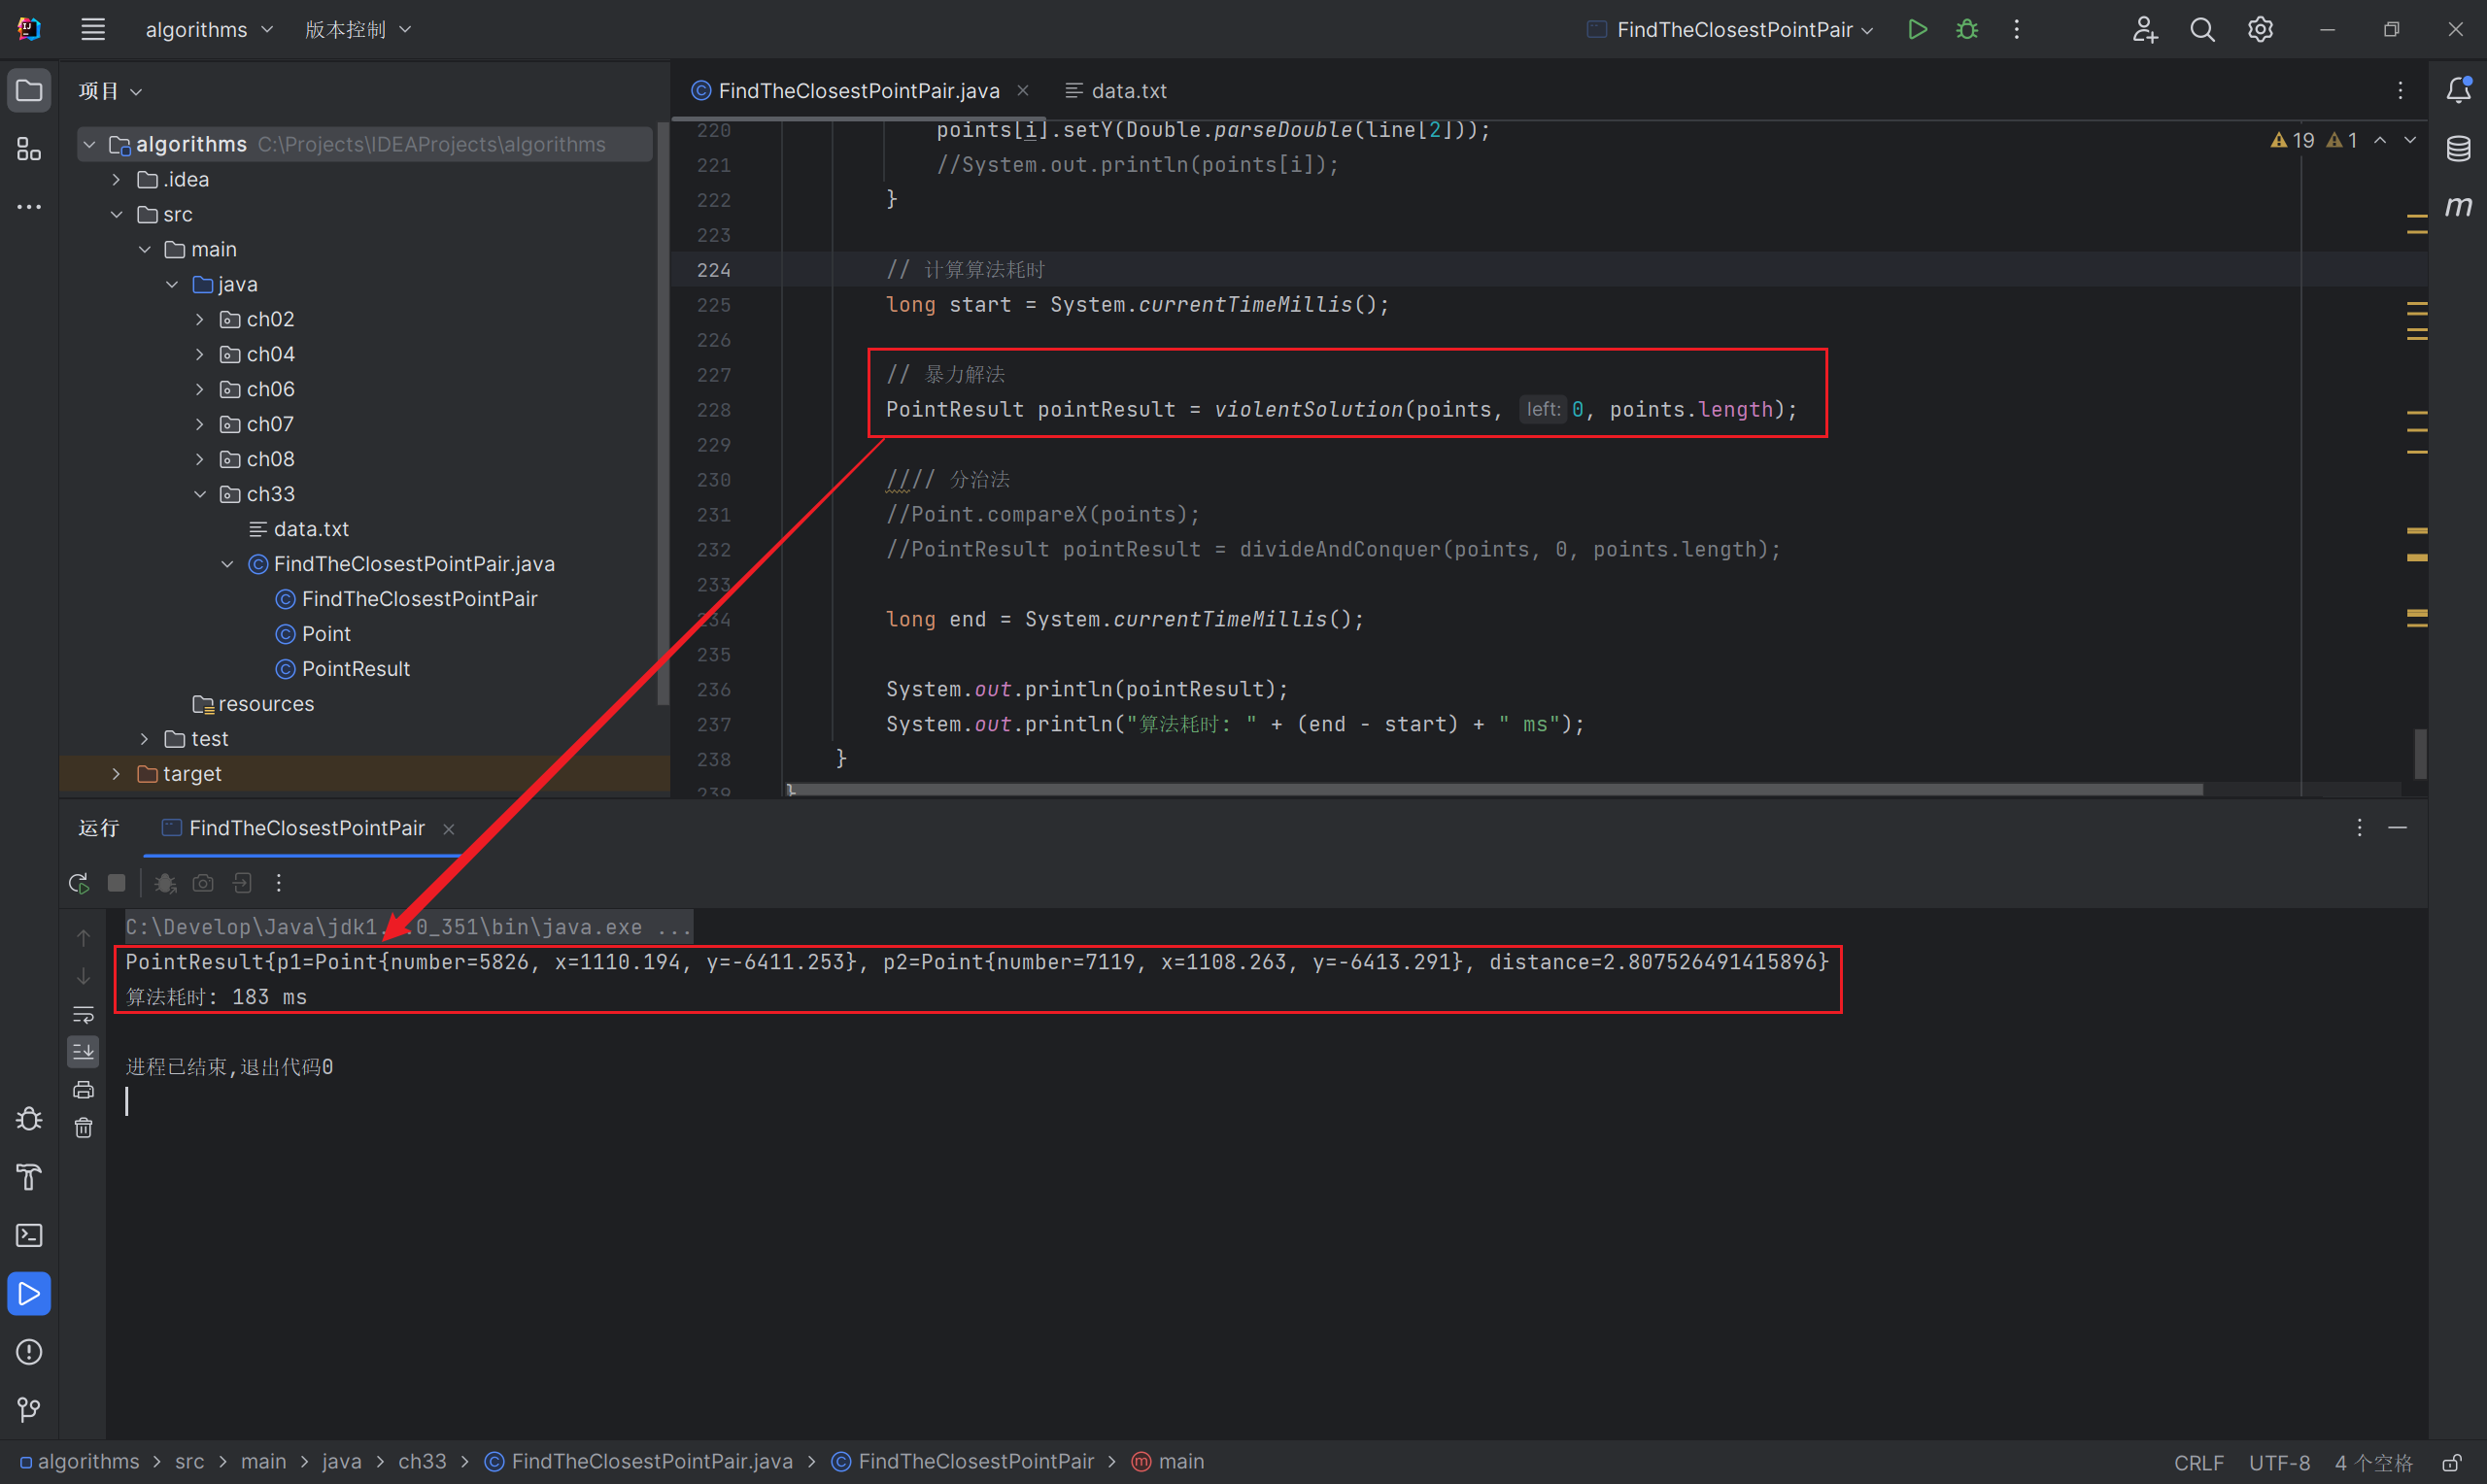Select the Rerun program icon

[78, 884]
